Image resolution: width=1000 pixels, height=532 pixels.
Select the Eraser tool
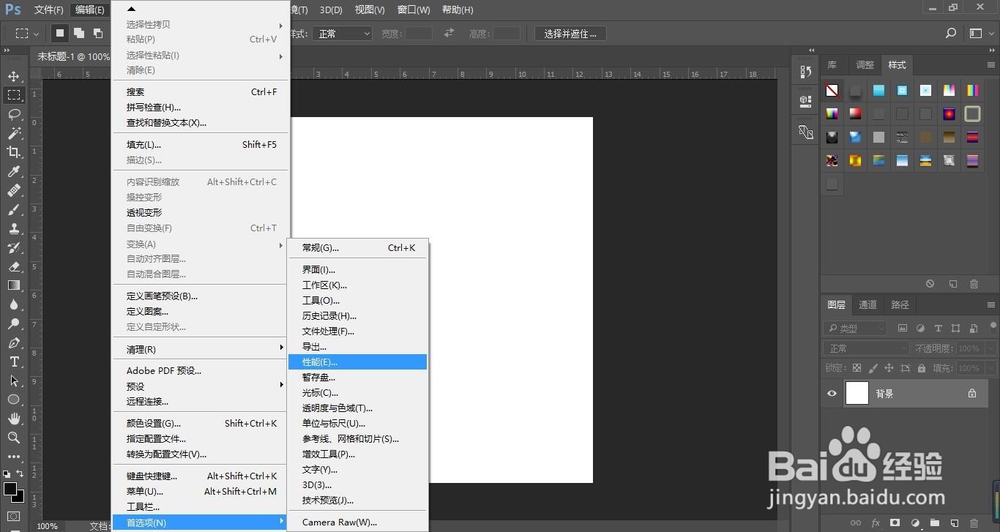pyautogui.click(x=13, y=267)
